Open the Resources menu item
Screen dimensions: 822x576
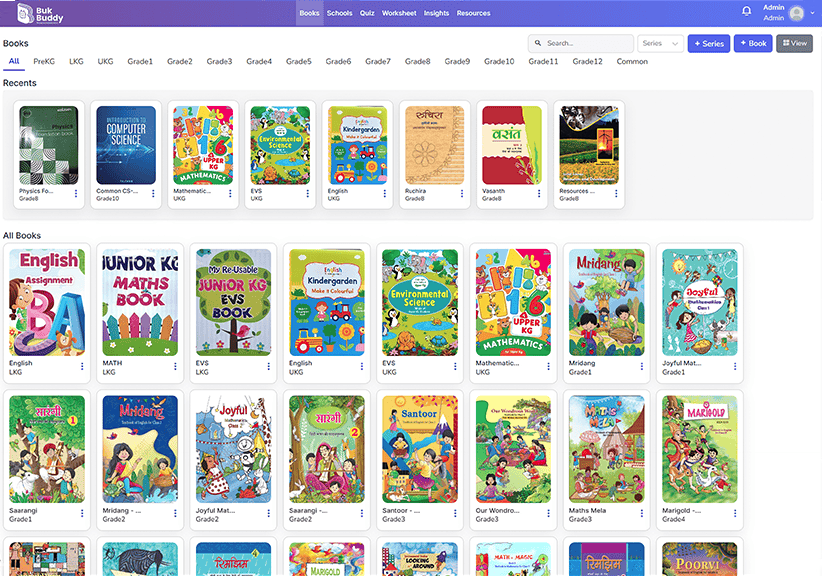click(473, 13)
